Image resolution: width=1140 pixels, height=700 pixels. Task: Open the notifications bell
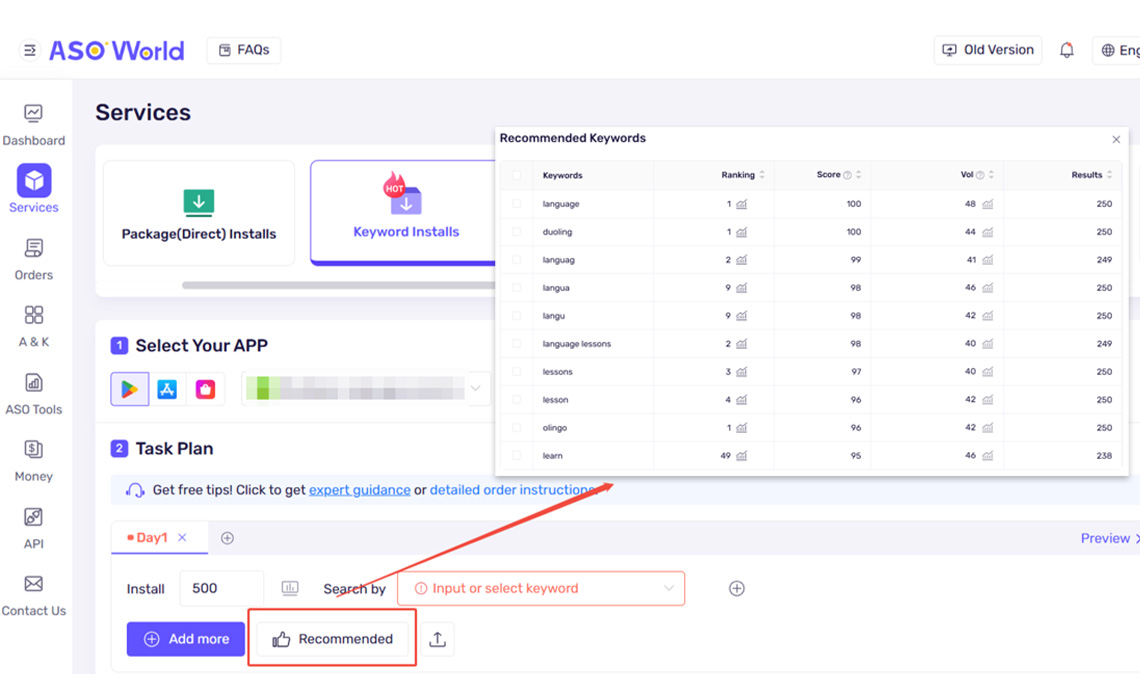pyautogui.click(x=1067, y=50)
